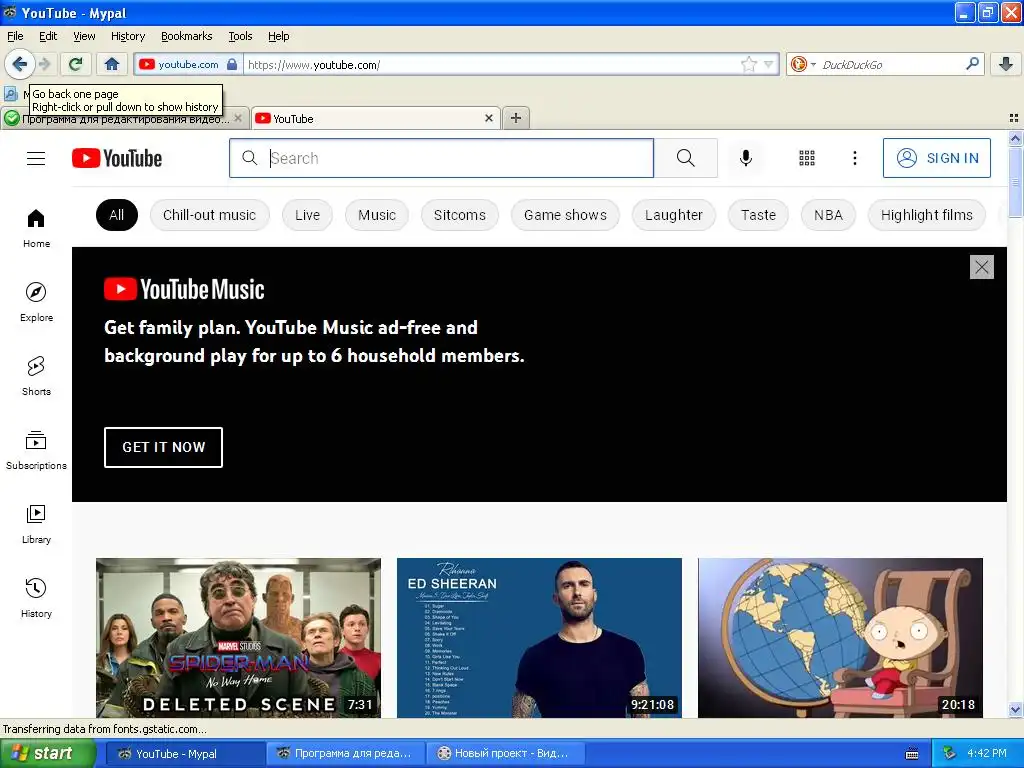The image size is (1024, 768).
Task: Open the Ed Sheeran playlist video thumbnail
Action: (x=539, y=637)
